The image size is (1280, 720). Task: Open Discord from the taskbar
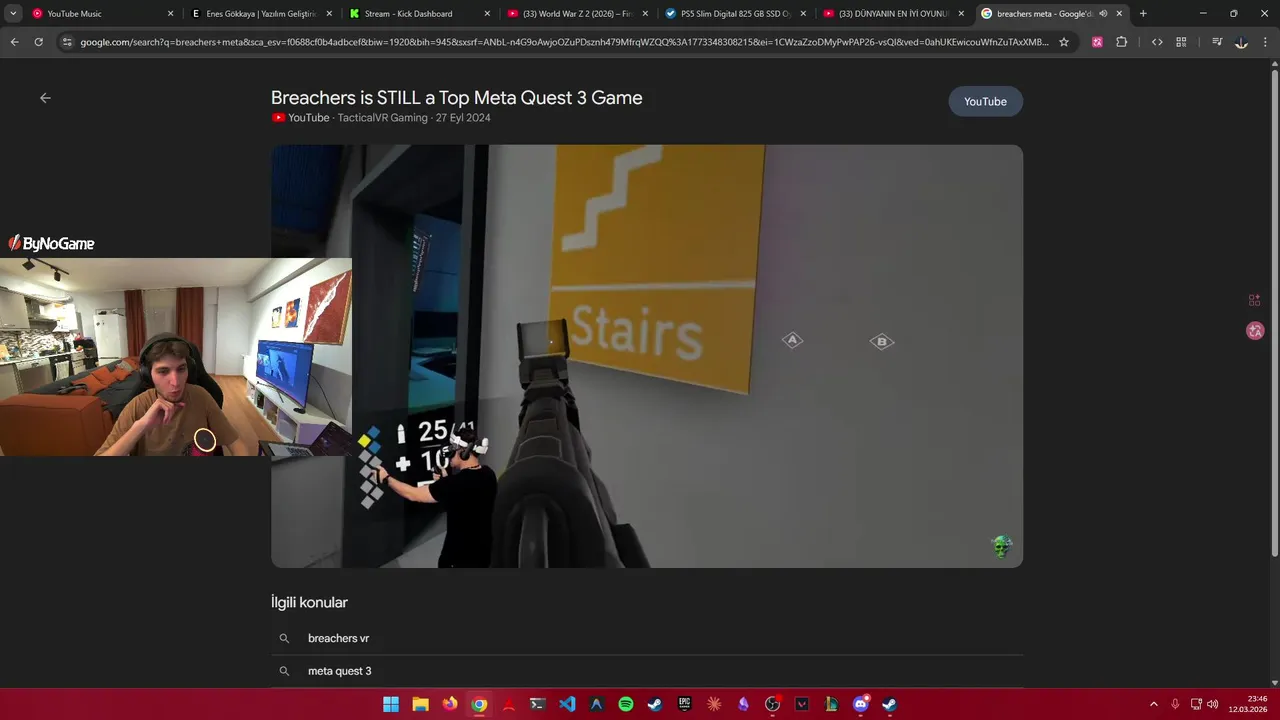click(861, 704)
